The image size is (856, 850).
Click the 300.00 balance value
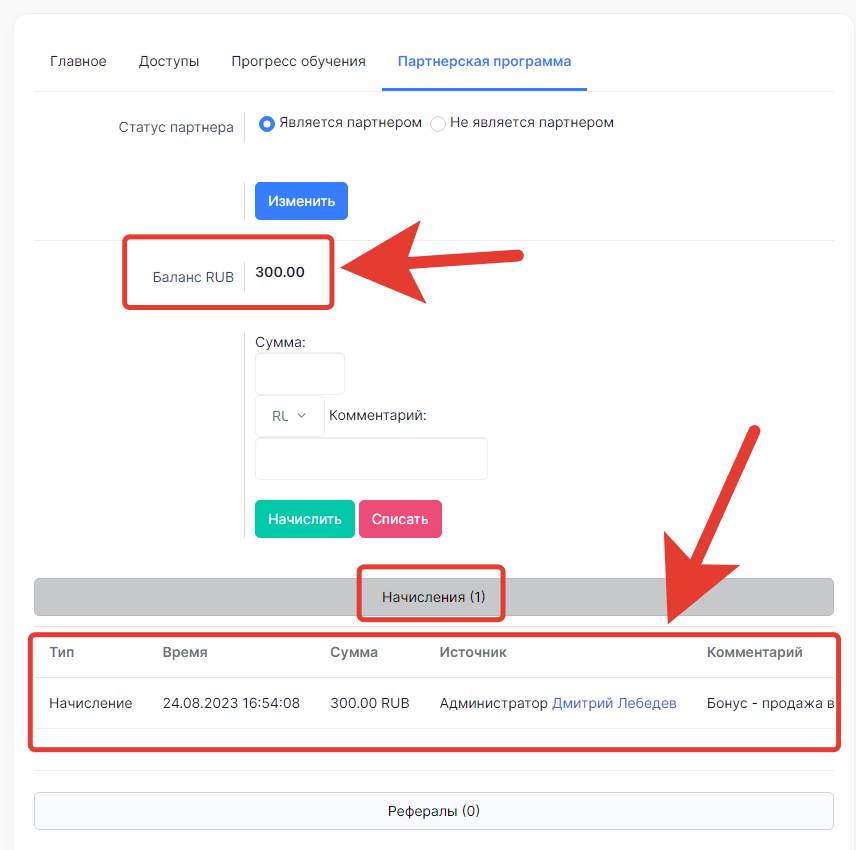click(x=280, y=272)
